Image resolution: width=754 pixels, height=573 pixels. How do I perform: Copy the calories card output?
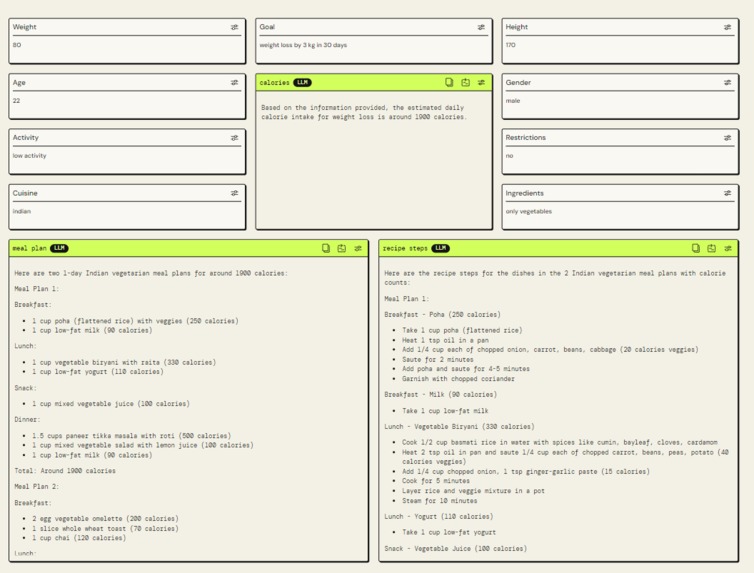click(x=449, y=83)
